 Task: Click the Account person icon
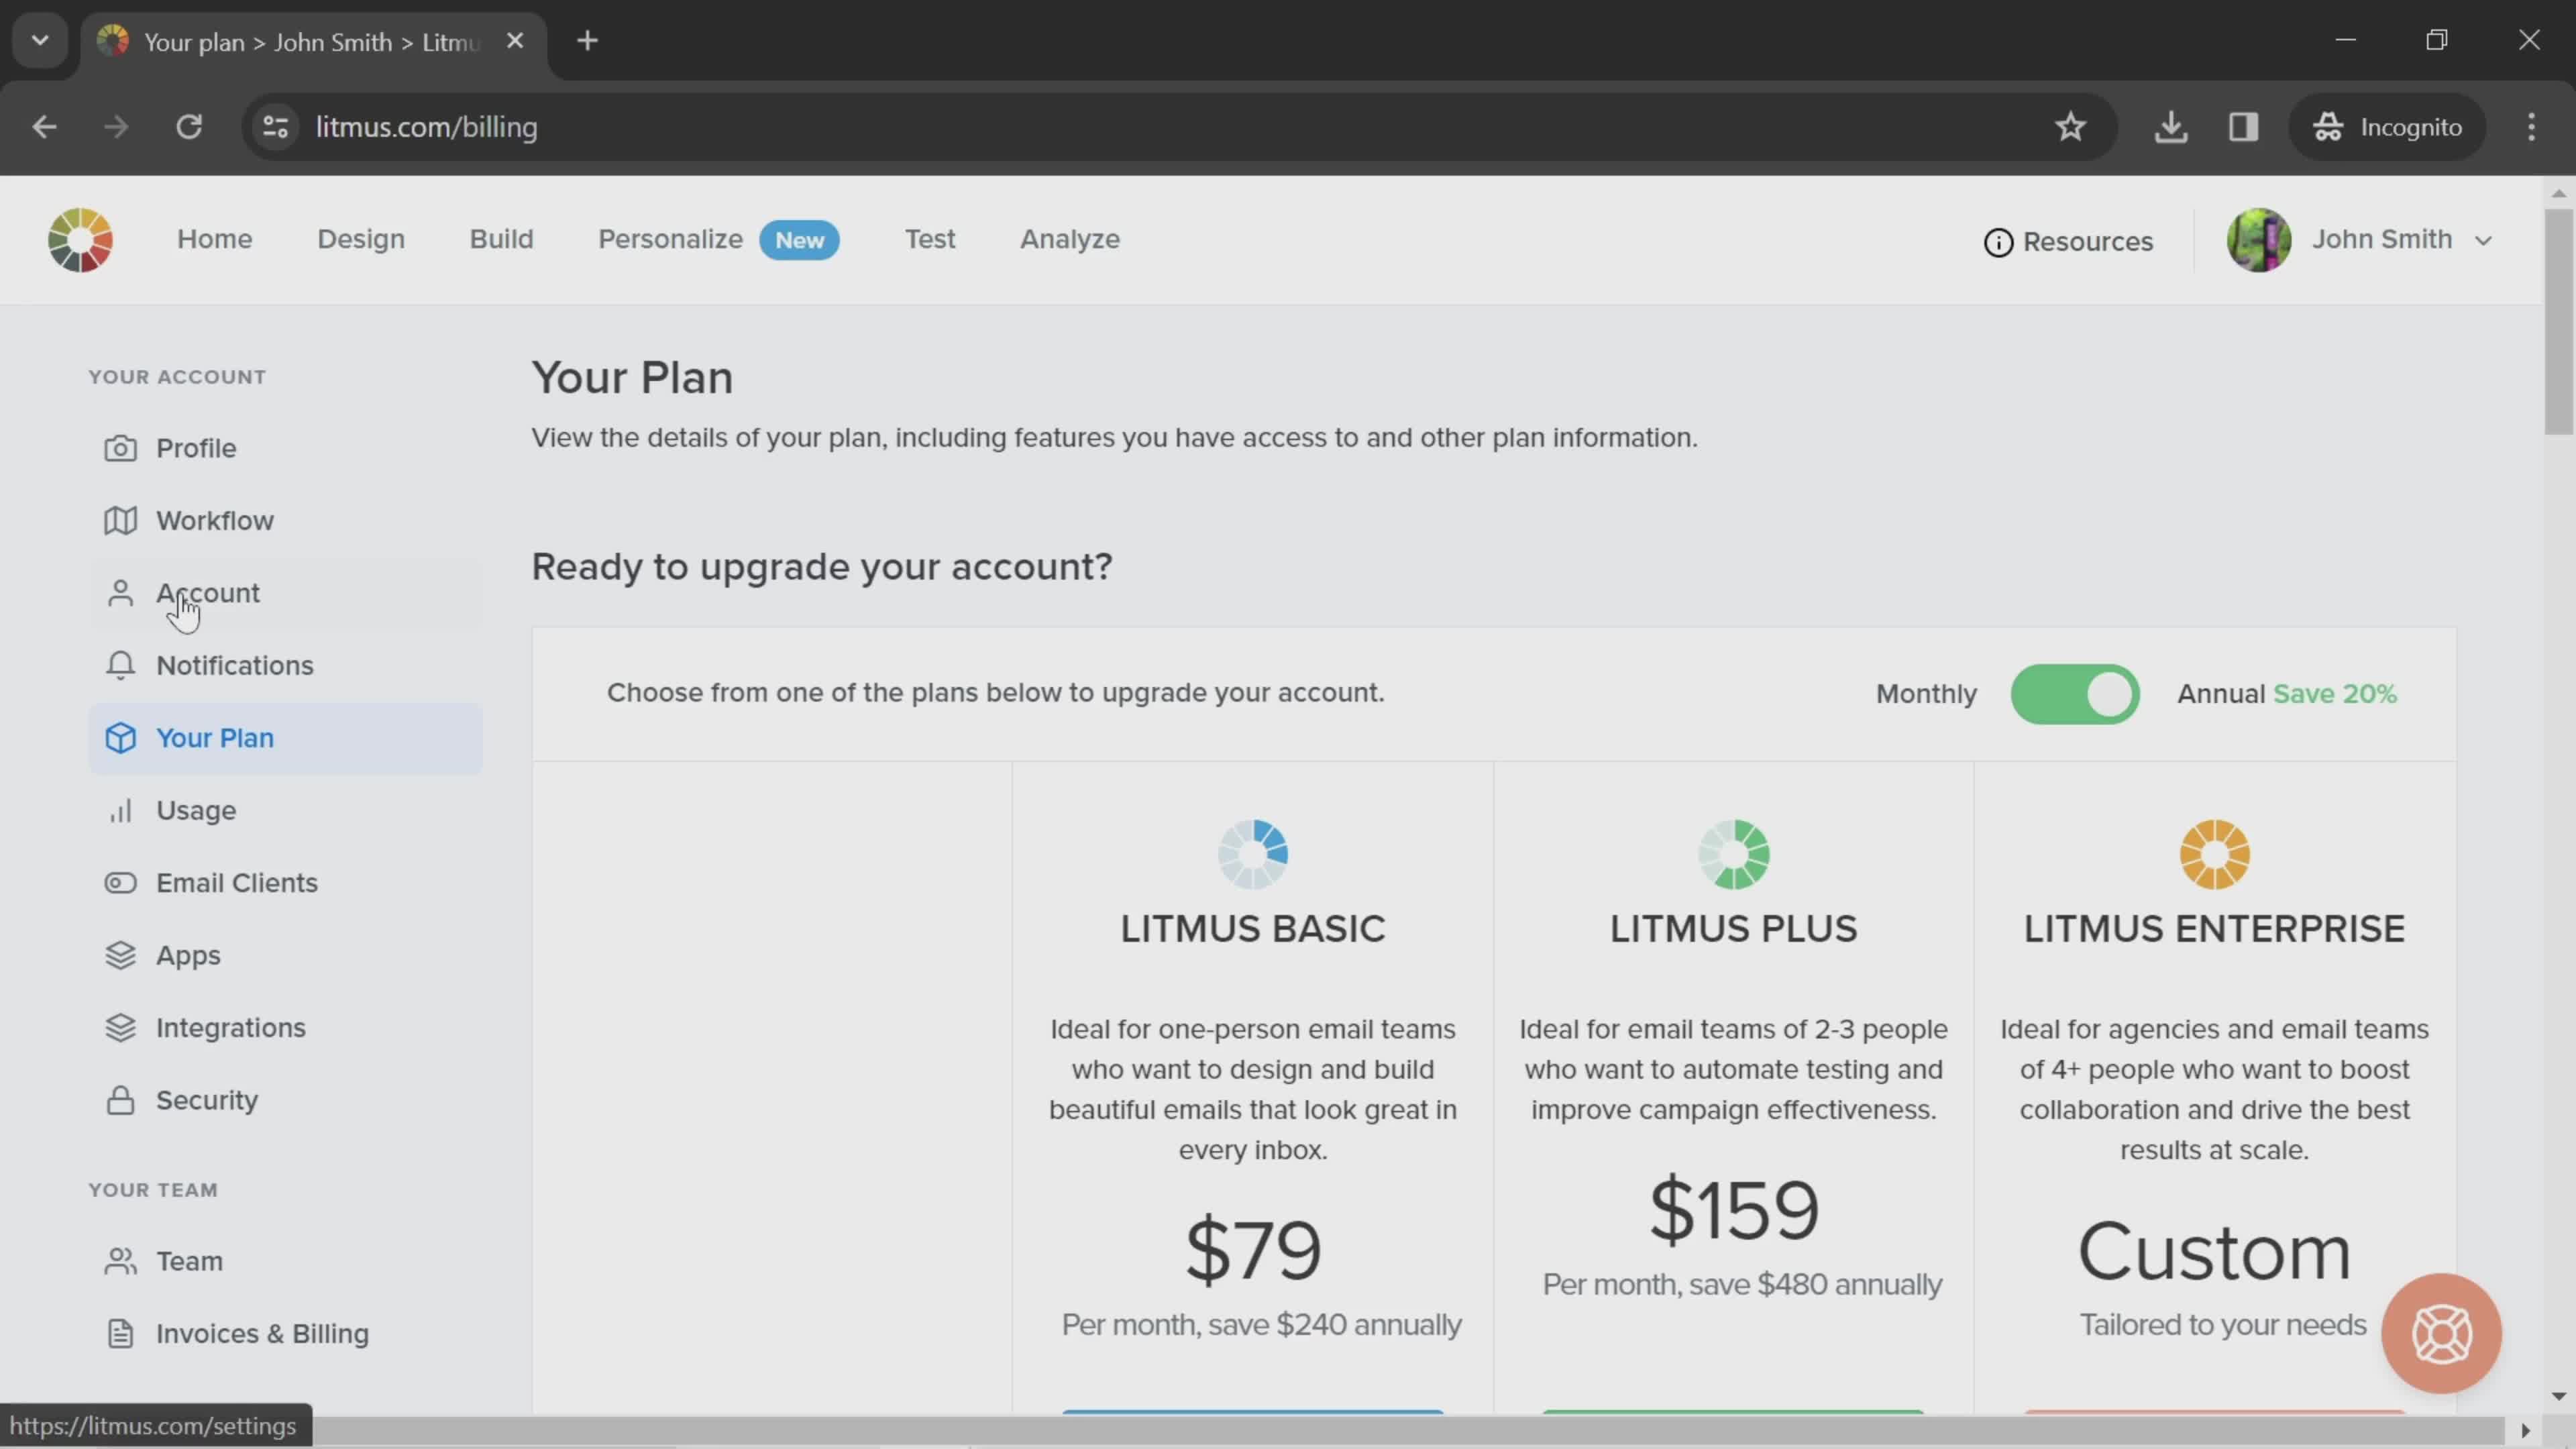point(120,593)
